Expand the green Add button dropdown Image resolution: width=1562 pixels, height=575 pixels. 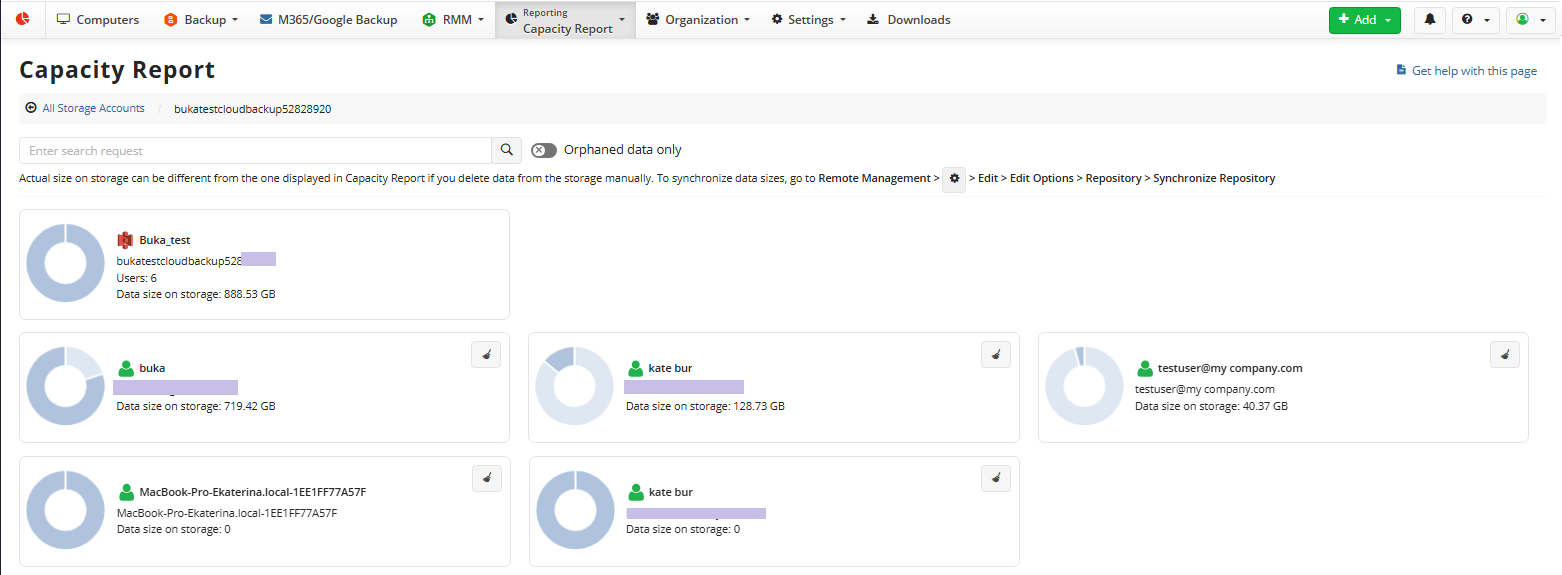(x=1364, y=20)
